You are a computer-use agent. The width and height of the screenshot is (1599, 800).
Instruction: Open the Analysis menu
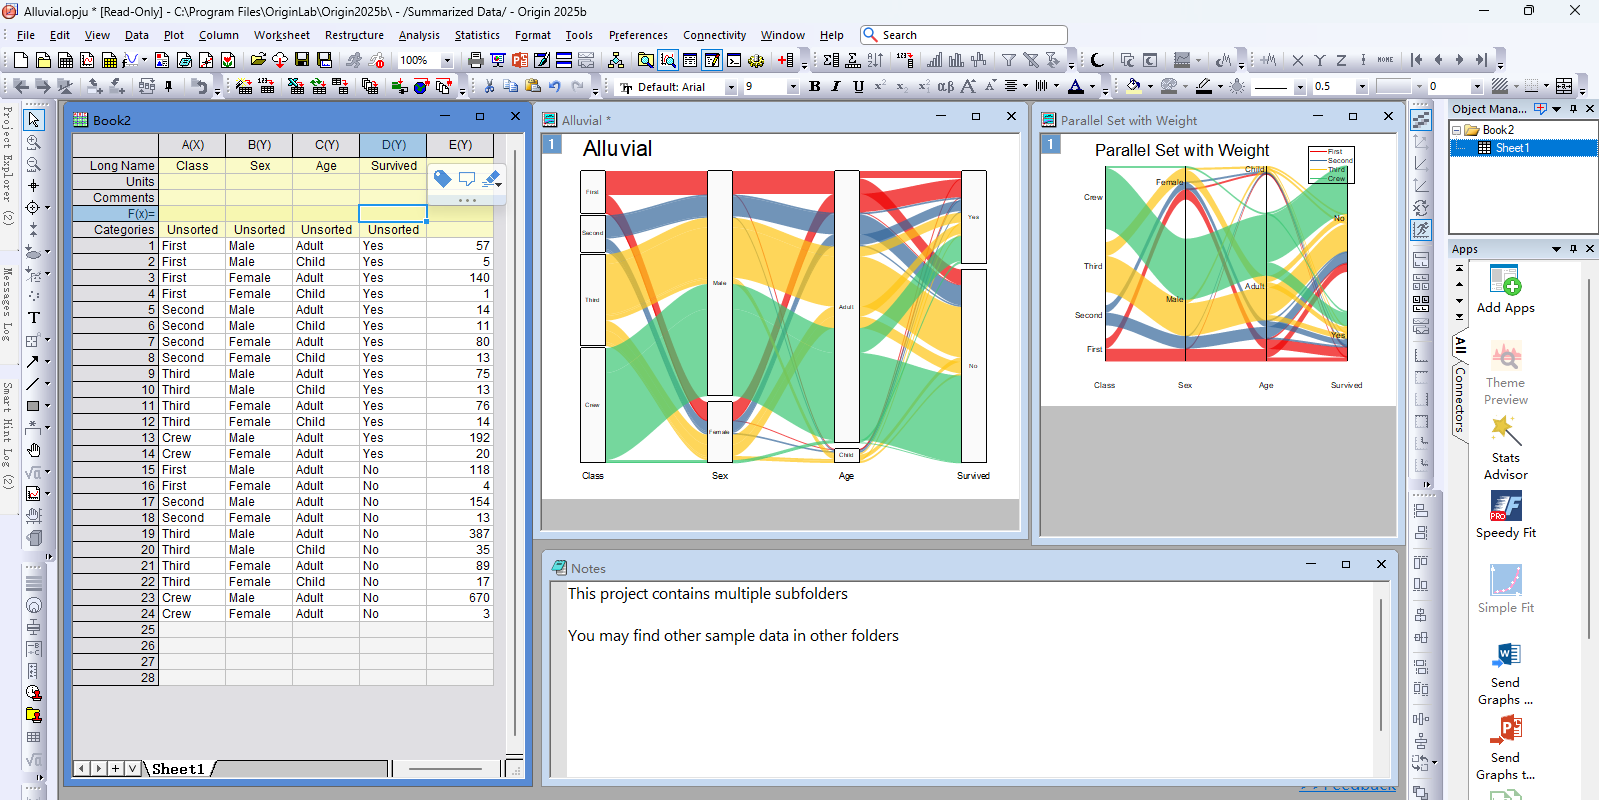tap(418, 35)
